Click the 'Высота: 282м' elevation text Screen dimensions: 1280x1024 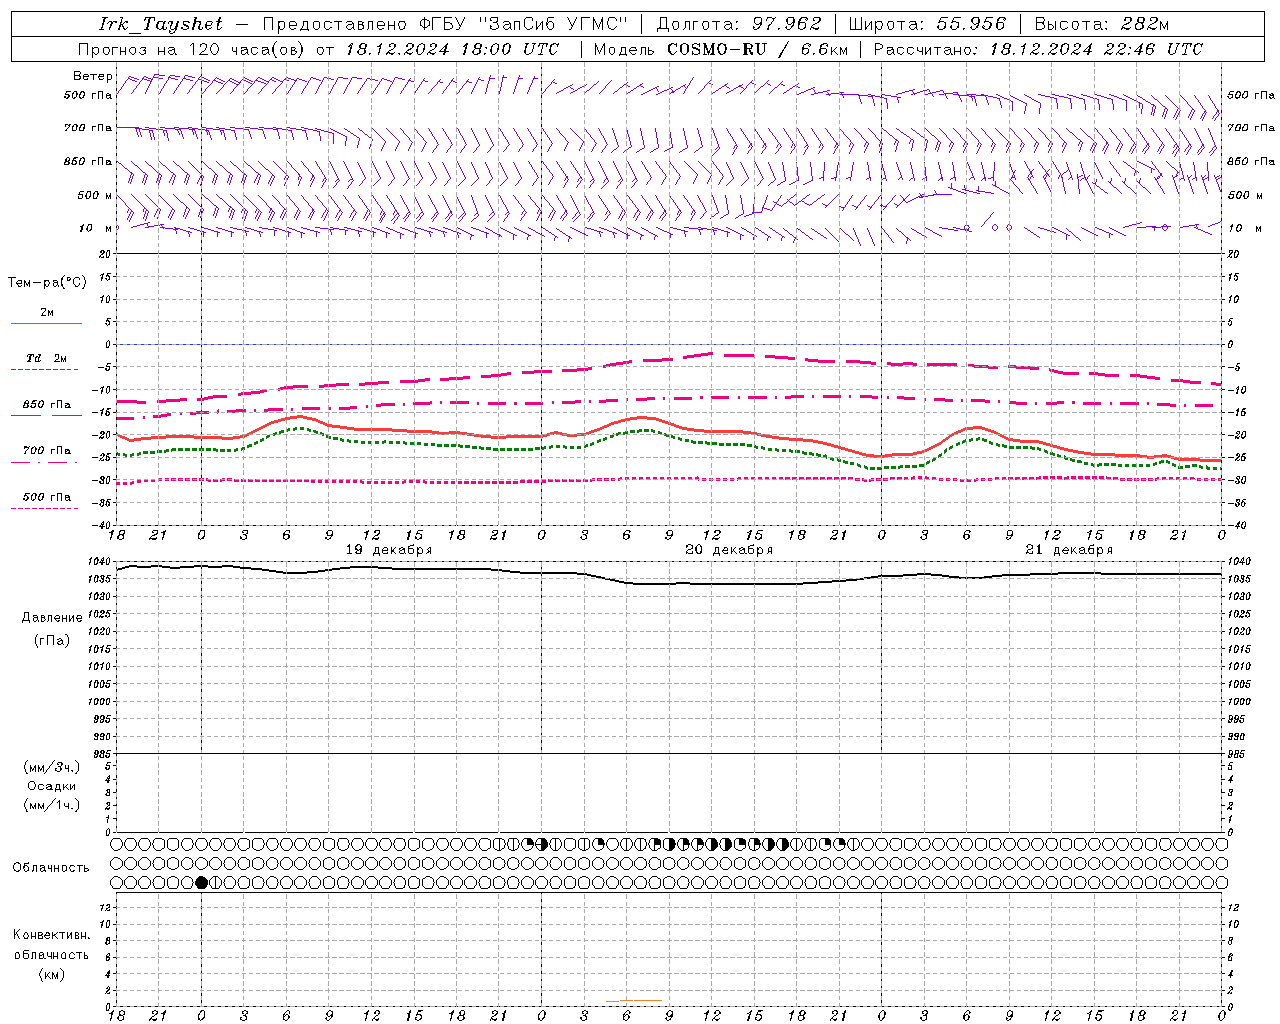(x=1102, y=24)
